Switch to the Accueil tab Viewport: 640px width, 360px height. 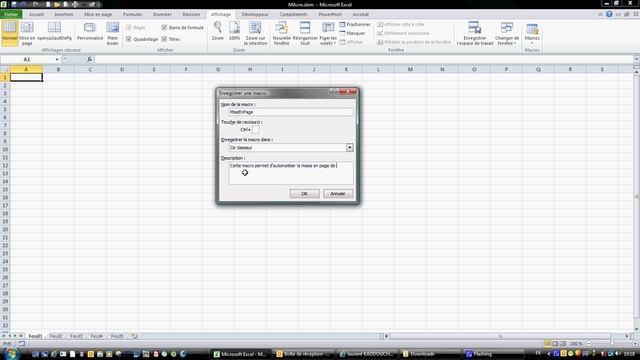click(x=36, y=14)
